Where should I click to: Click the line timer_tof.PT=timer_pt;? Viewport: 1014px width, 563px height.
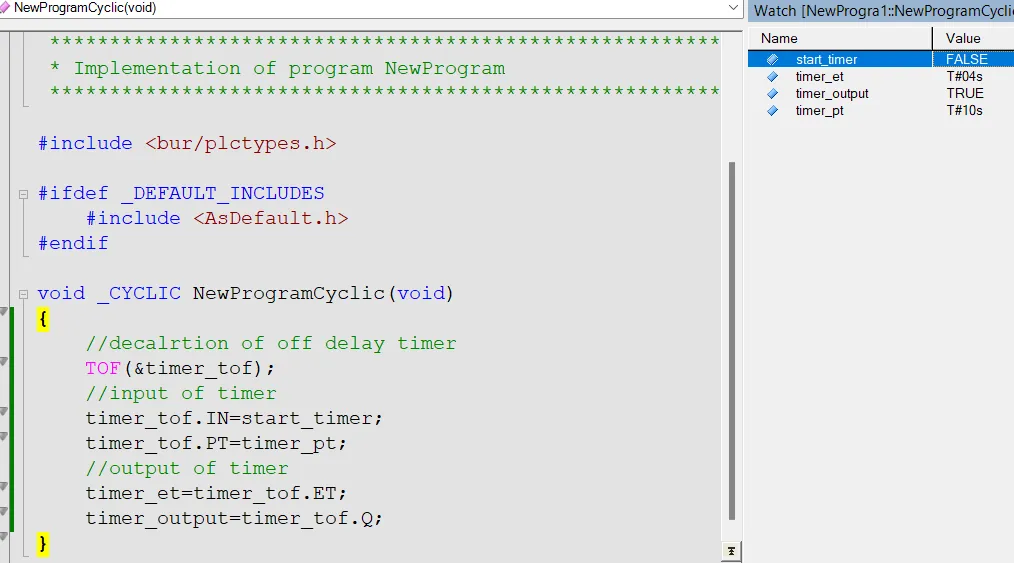click(216, 443)
